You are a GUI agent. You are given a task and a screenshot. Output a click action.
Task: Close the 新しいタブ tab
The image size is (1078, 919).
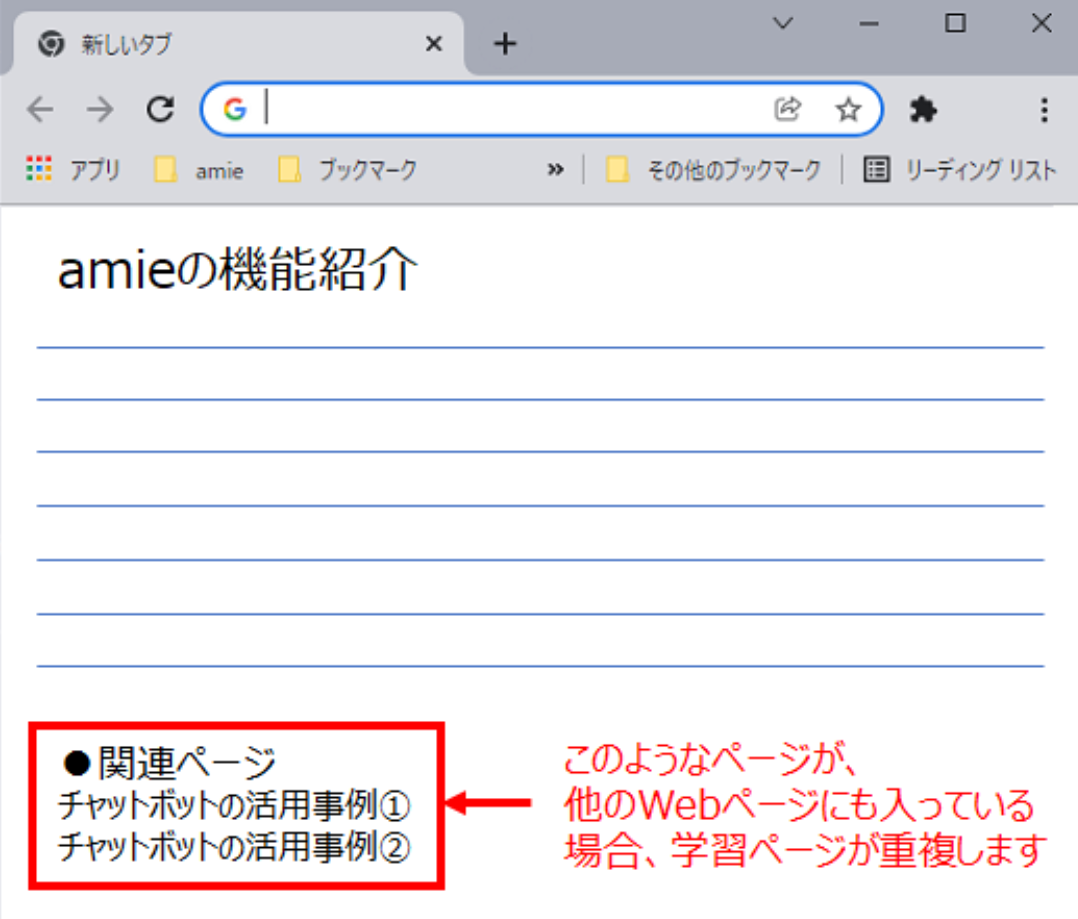pyautogui.click(x=433, y=45)
